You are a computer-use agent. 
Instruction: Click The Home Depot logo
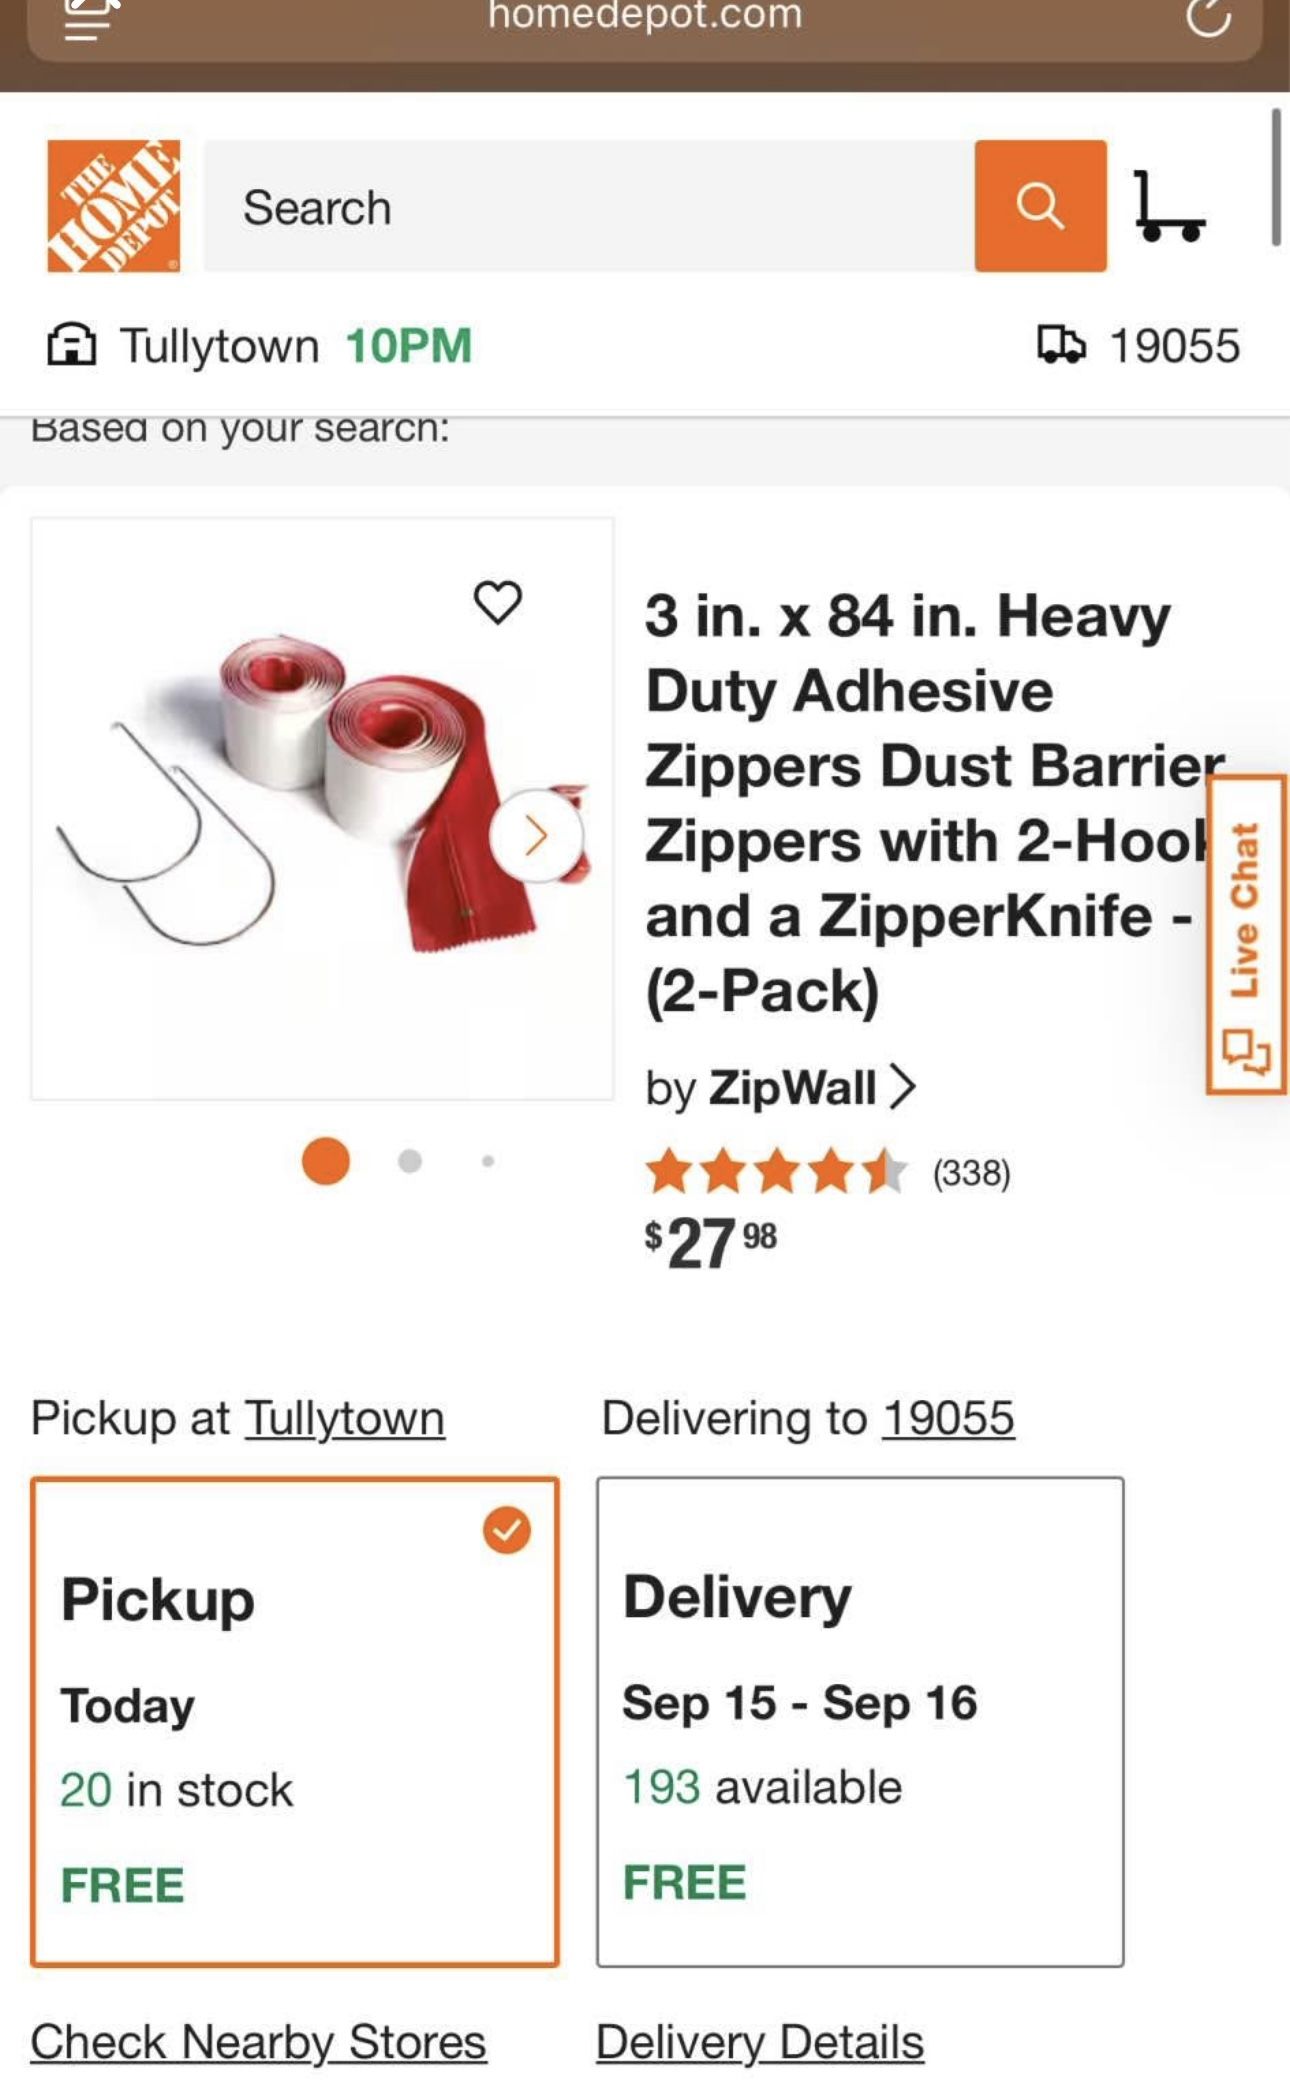tap(113, 206)
